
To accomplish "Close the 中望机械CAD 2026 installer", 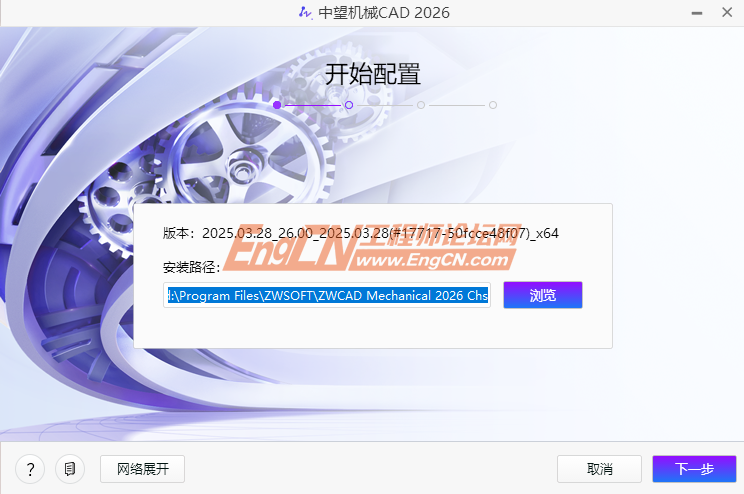I will pyautogui.click(x=727, y=12).
